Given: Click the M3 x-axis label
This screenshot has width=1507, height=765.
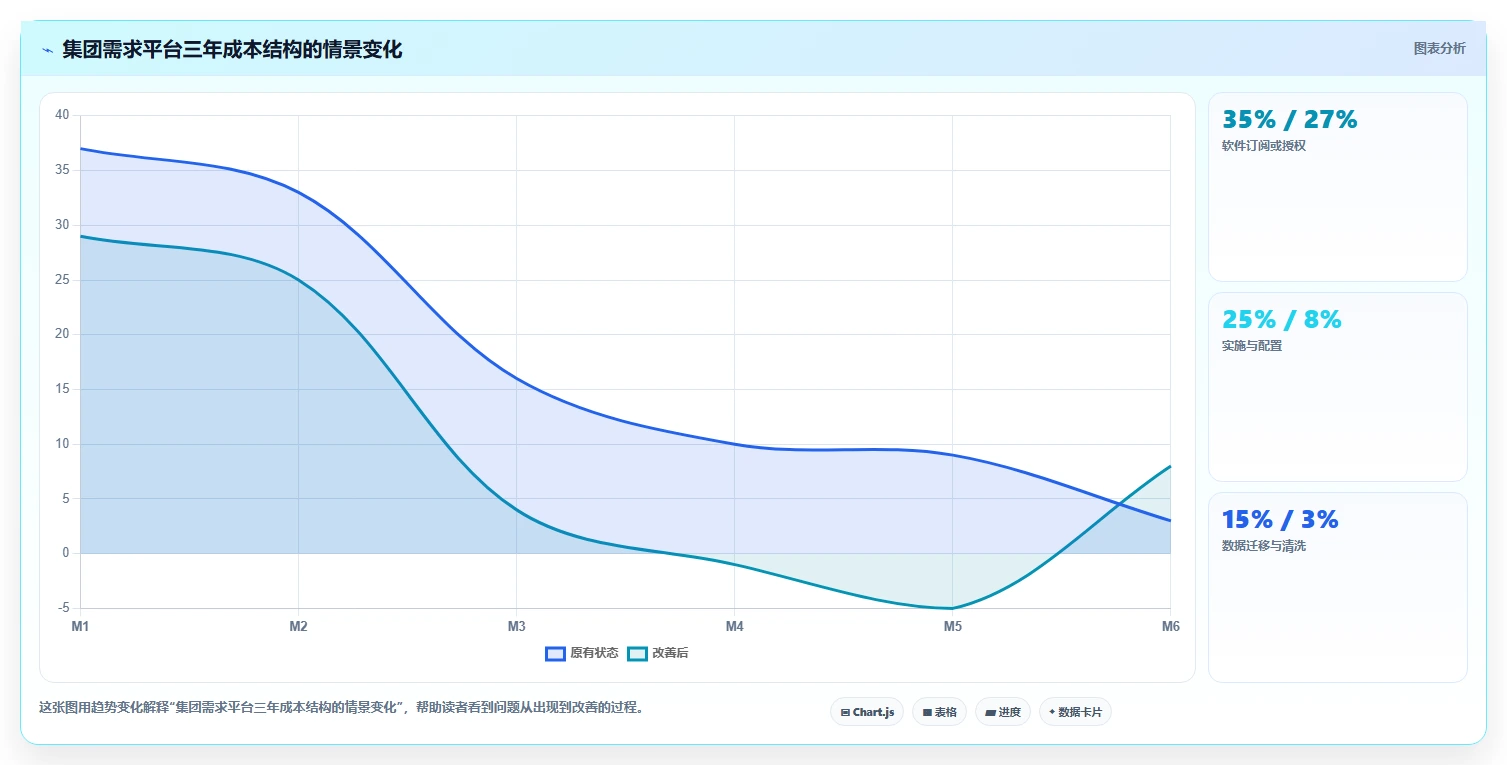Looking at the screenshot, I should pos(516,627).
